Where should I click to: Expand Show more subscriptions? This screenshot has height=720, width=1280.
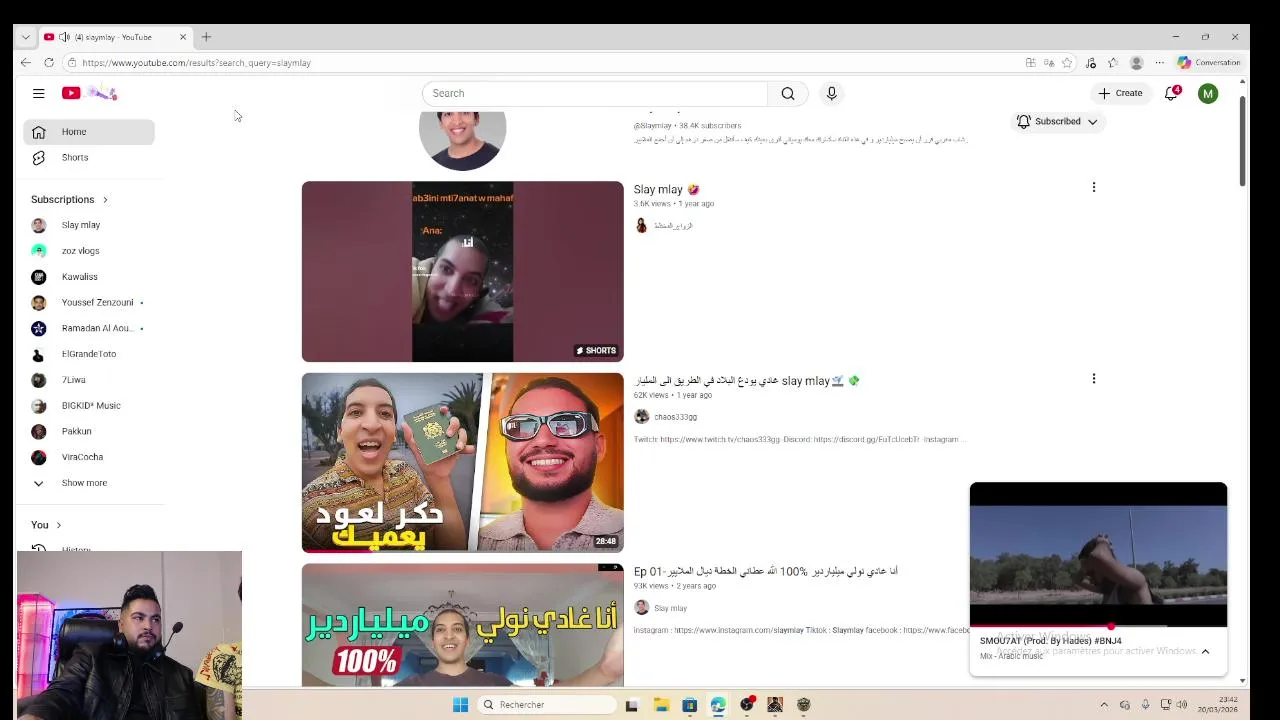click(89, 483)
